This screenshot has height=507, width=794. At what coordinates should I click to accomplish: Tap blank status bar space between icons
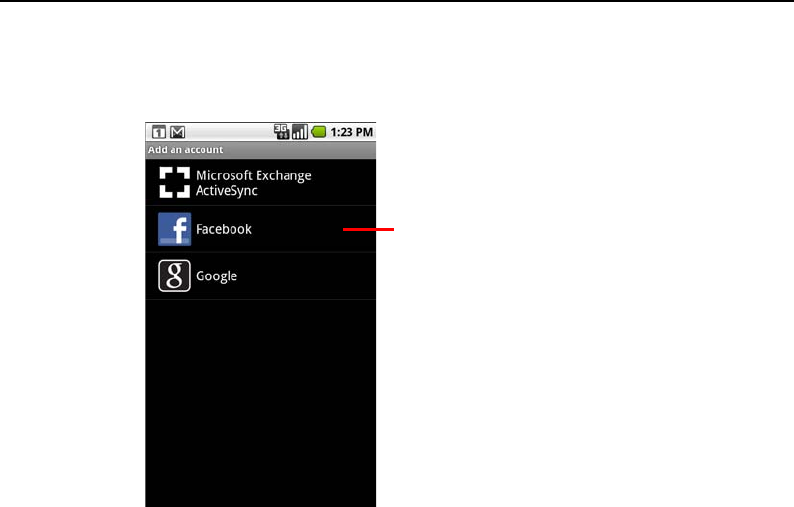point(229,132)
